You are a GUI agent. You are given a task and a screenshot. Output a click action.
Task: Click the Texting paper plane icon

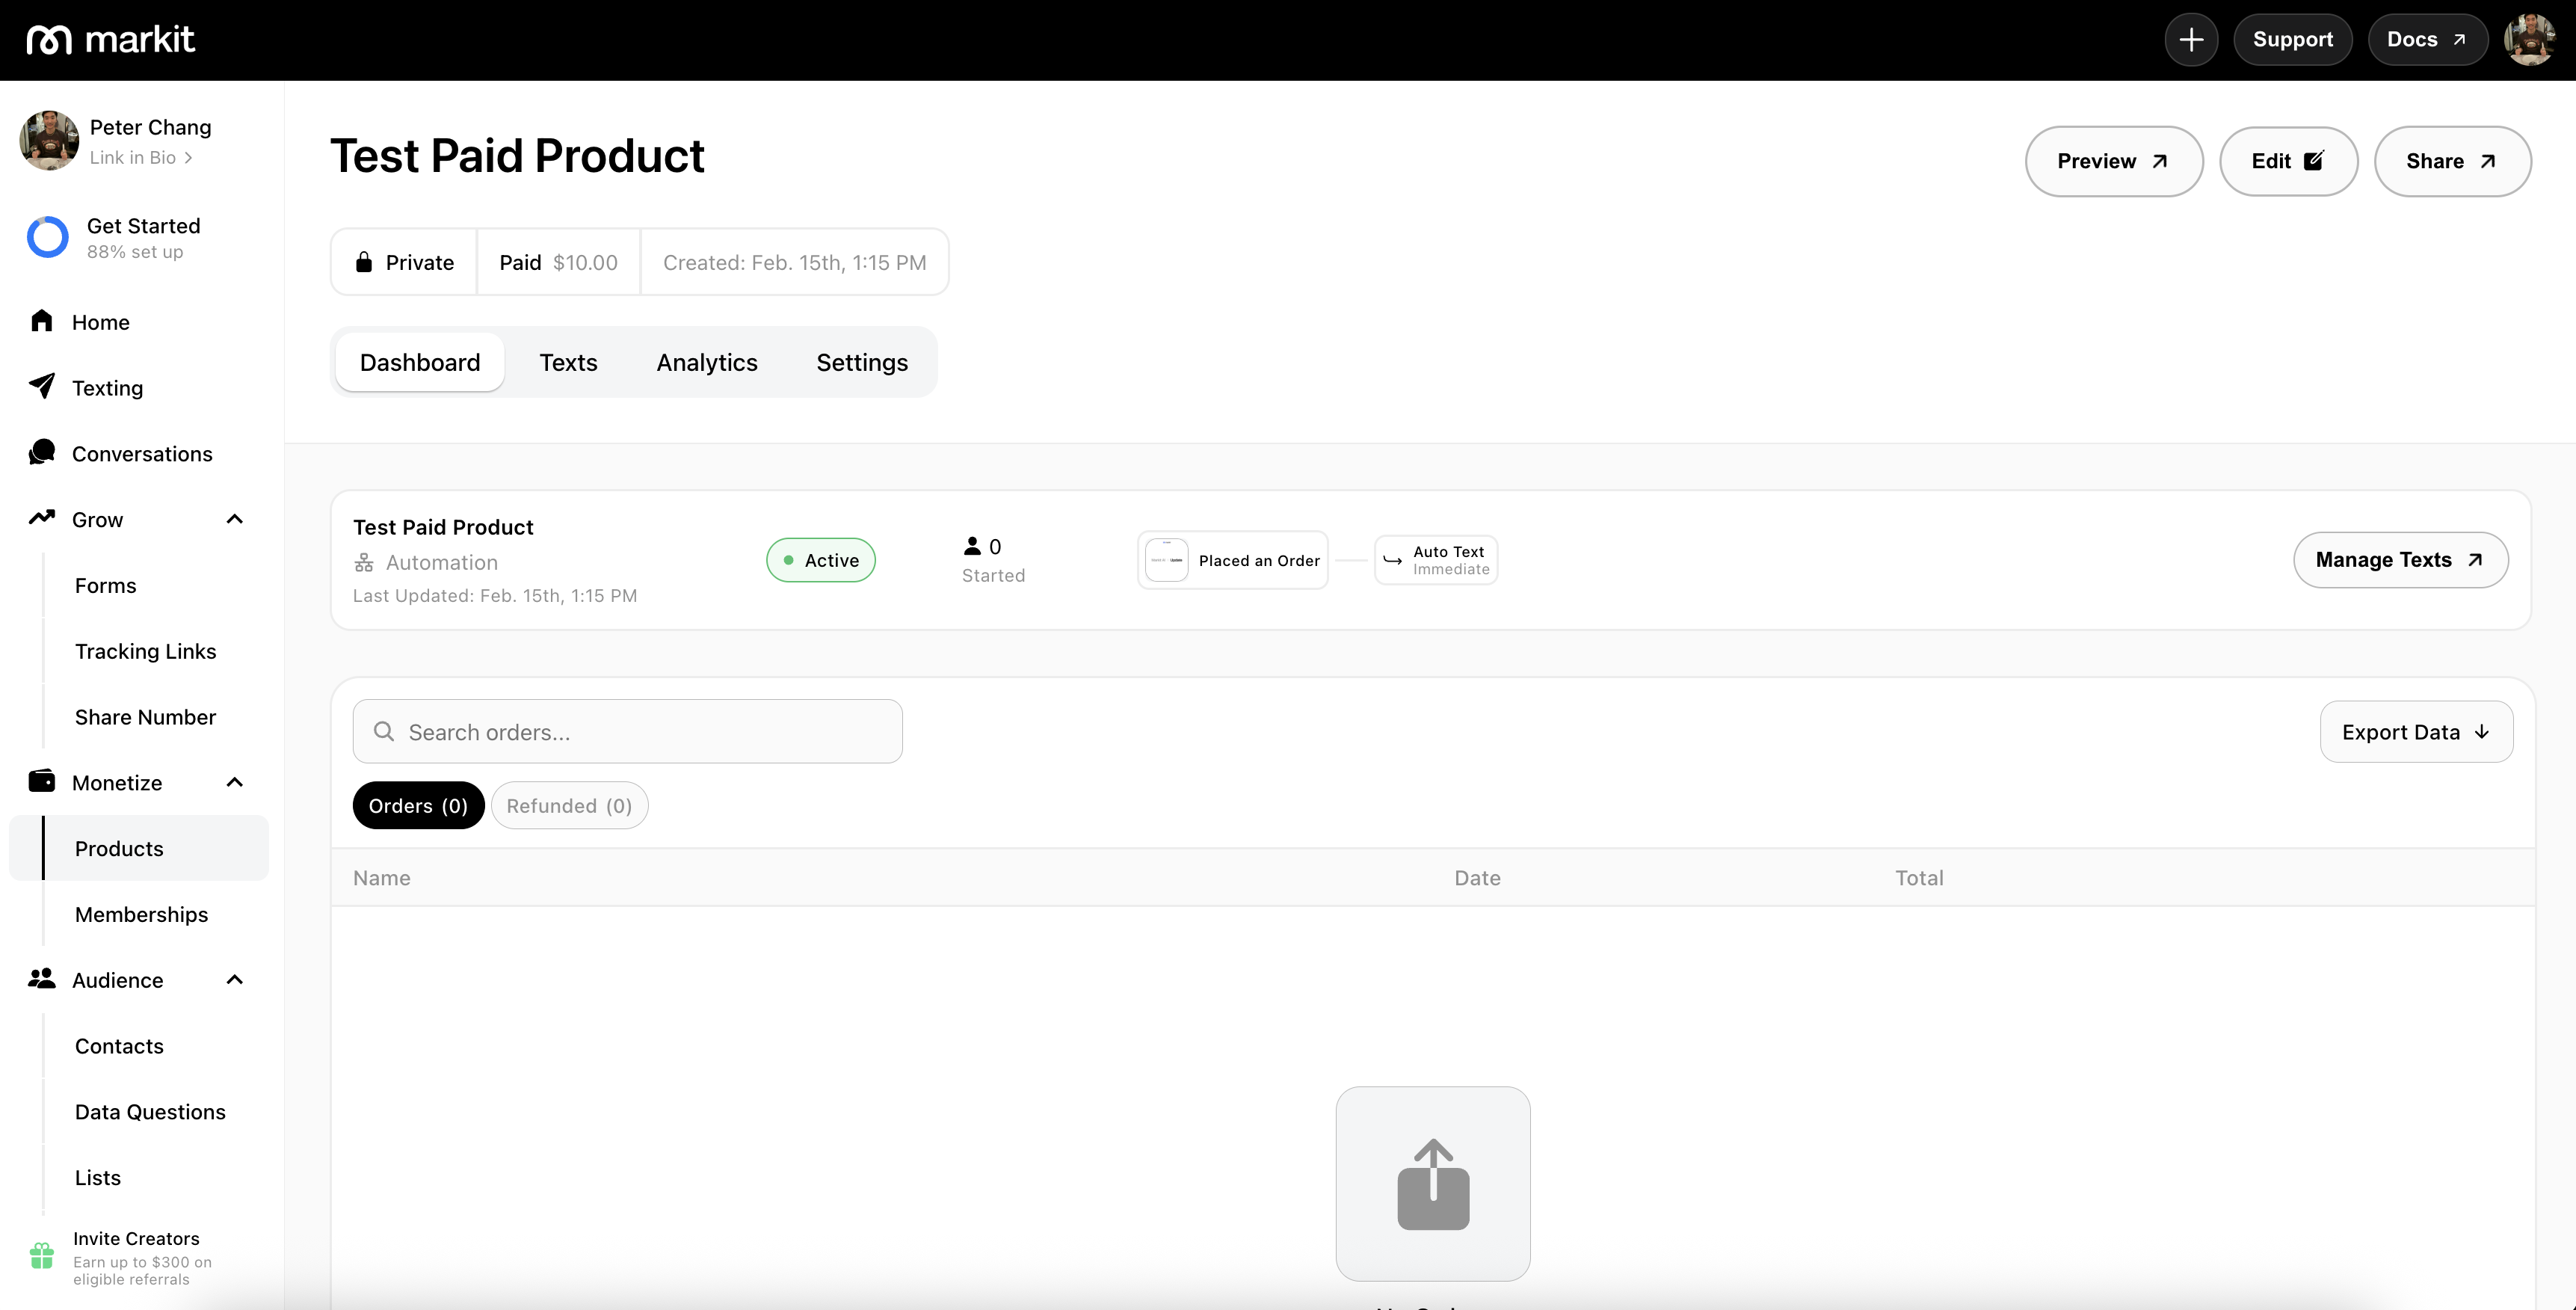42,387
